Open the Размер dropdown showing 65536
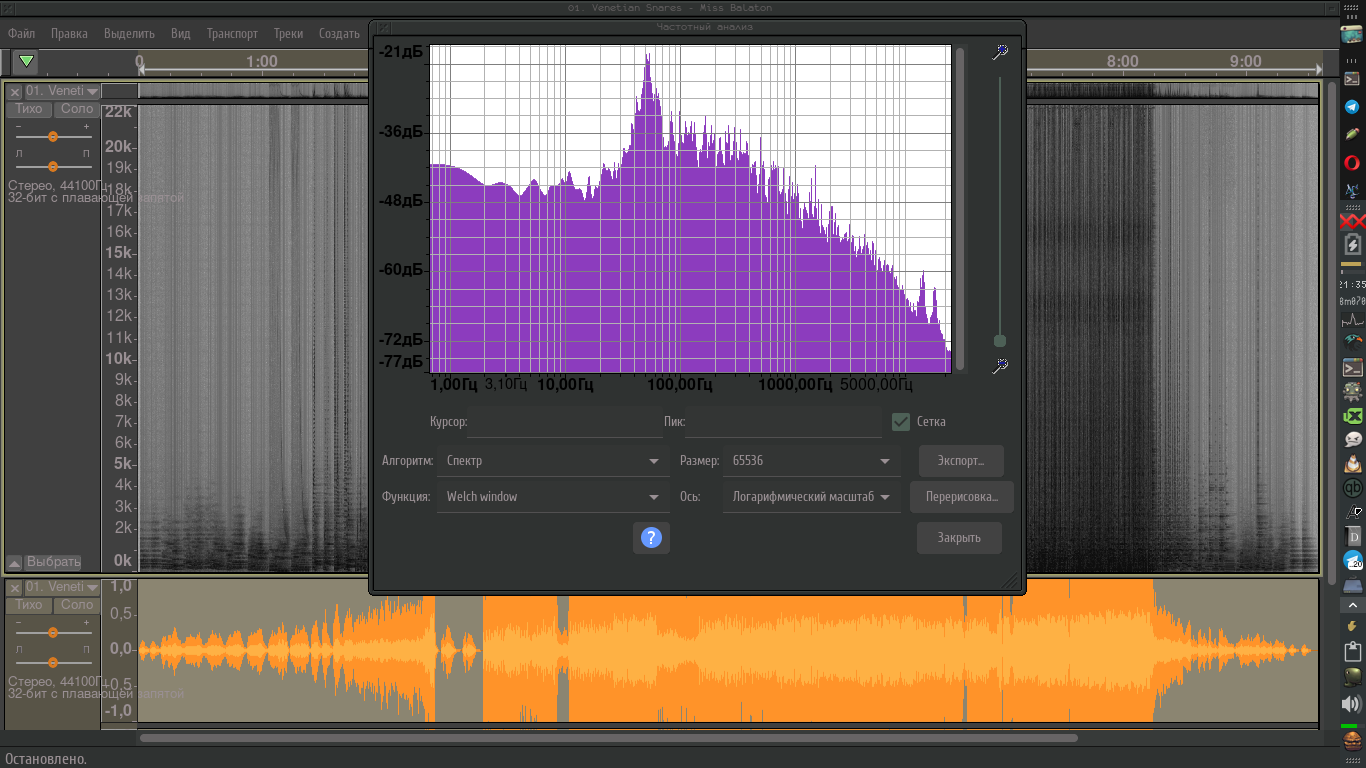Image resolution: width=1366 pixels, height=768 pixels. (811, 461)
